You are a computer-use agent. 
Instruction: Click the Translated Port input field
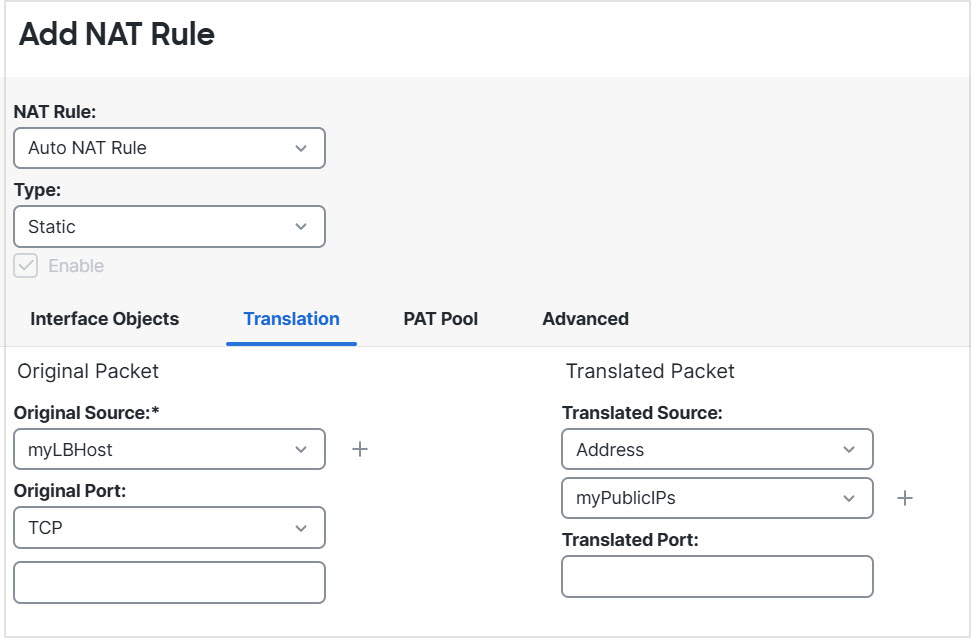(x=717, y=577)
